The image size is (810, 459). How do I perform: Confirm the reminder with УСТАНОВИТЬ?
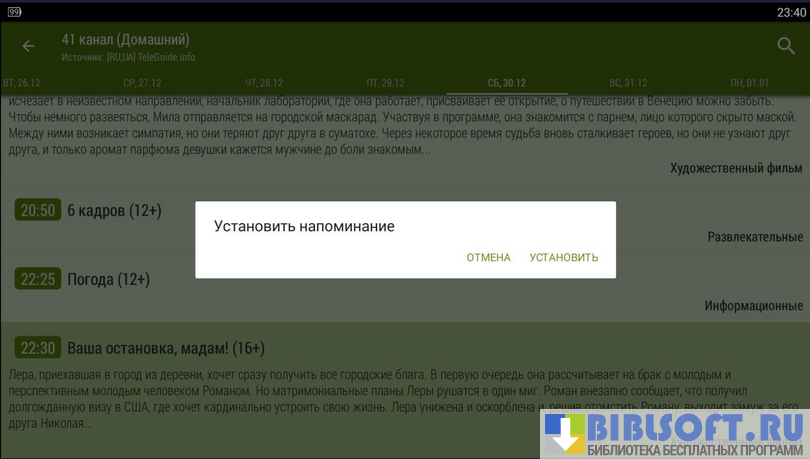[x=564, y=258]
